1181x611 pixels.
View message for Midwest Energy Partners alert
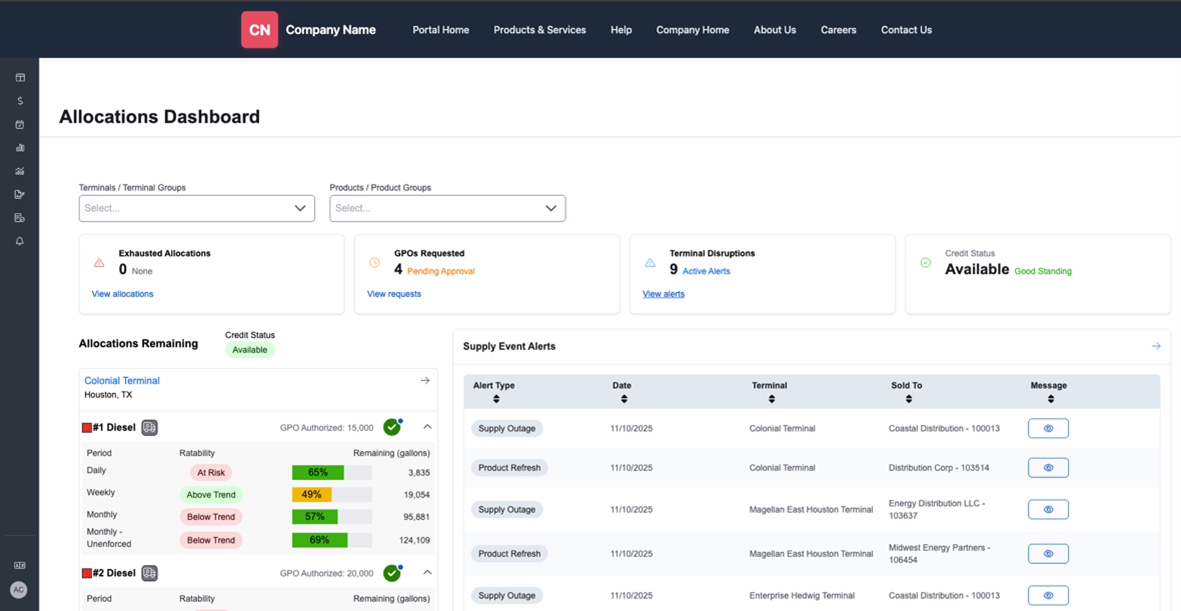pyautogui.click(x=1048, y=554)
